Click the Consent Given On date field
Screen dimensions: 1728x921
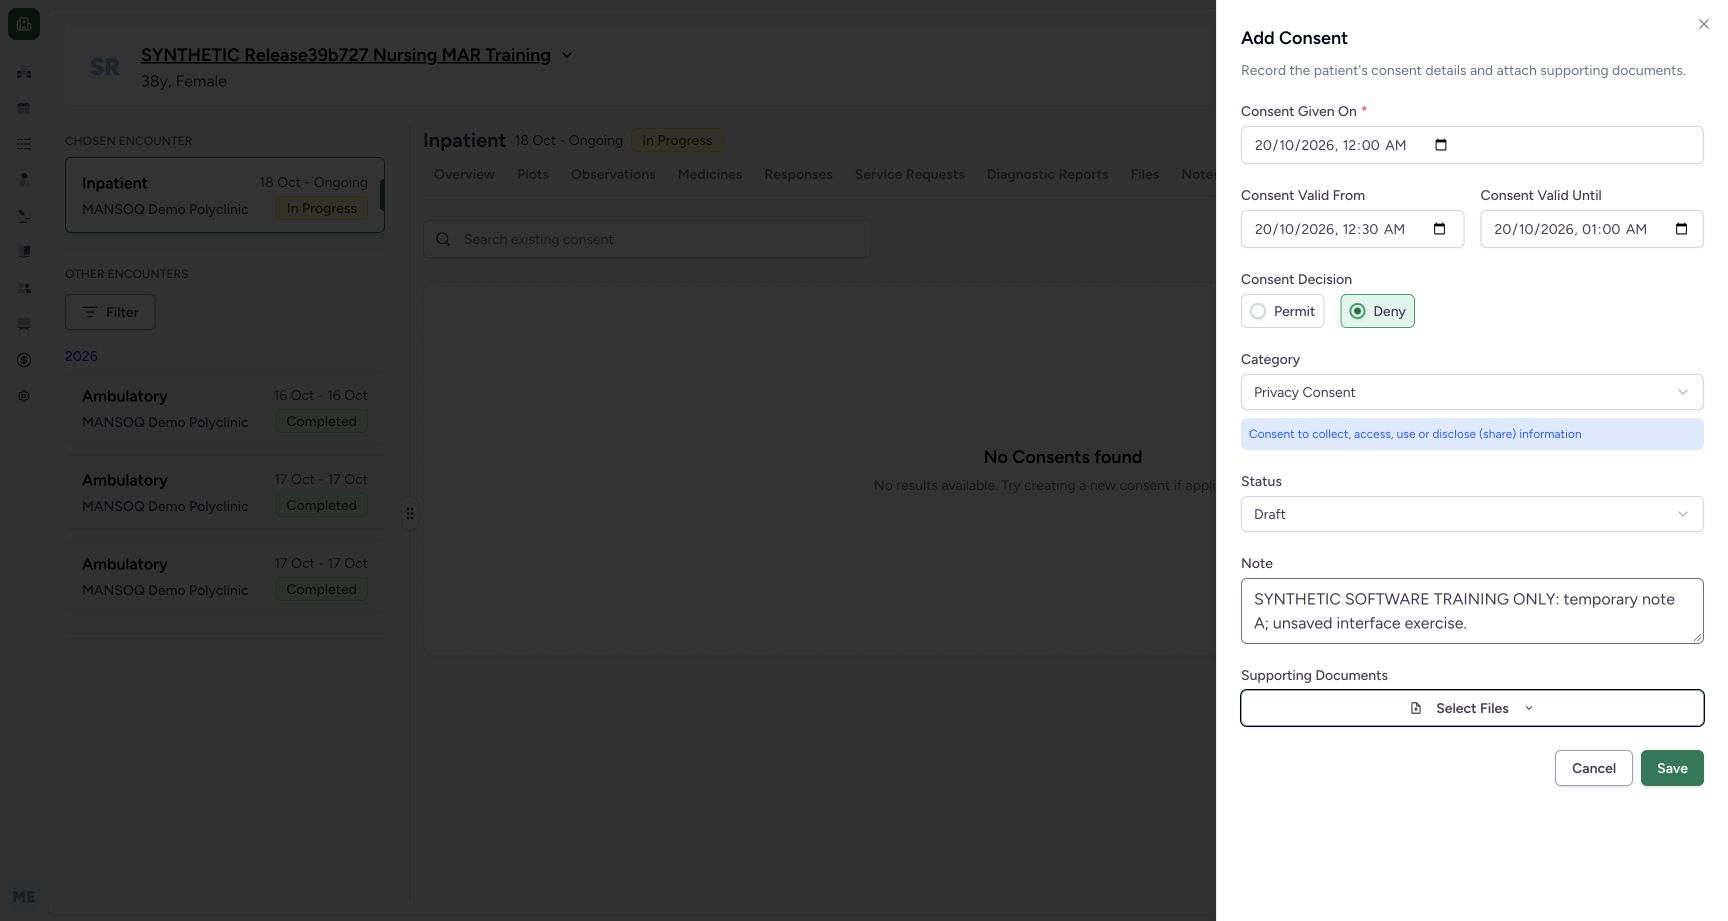pos(1472,145)
